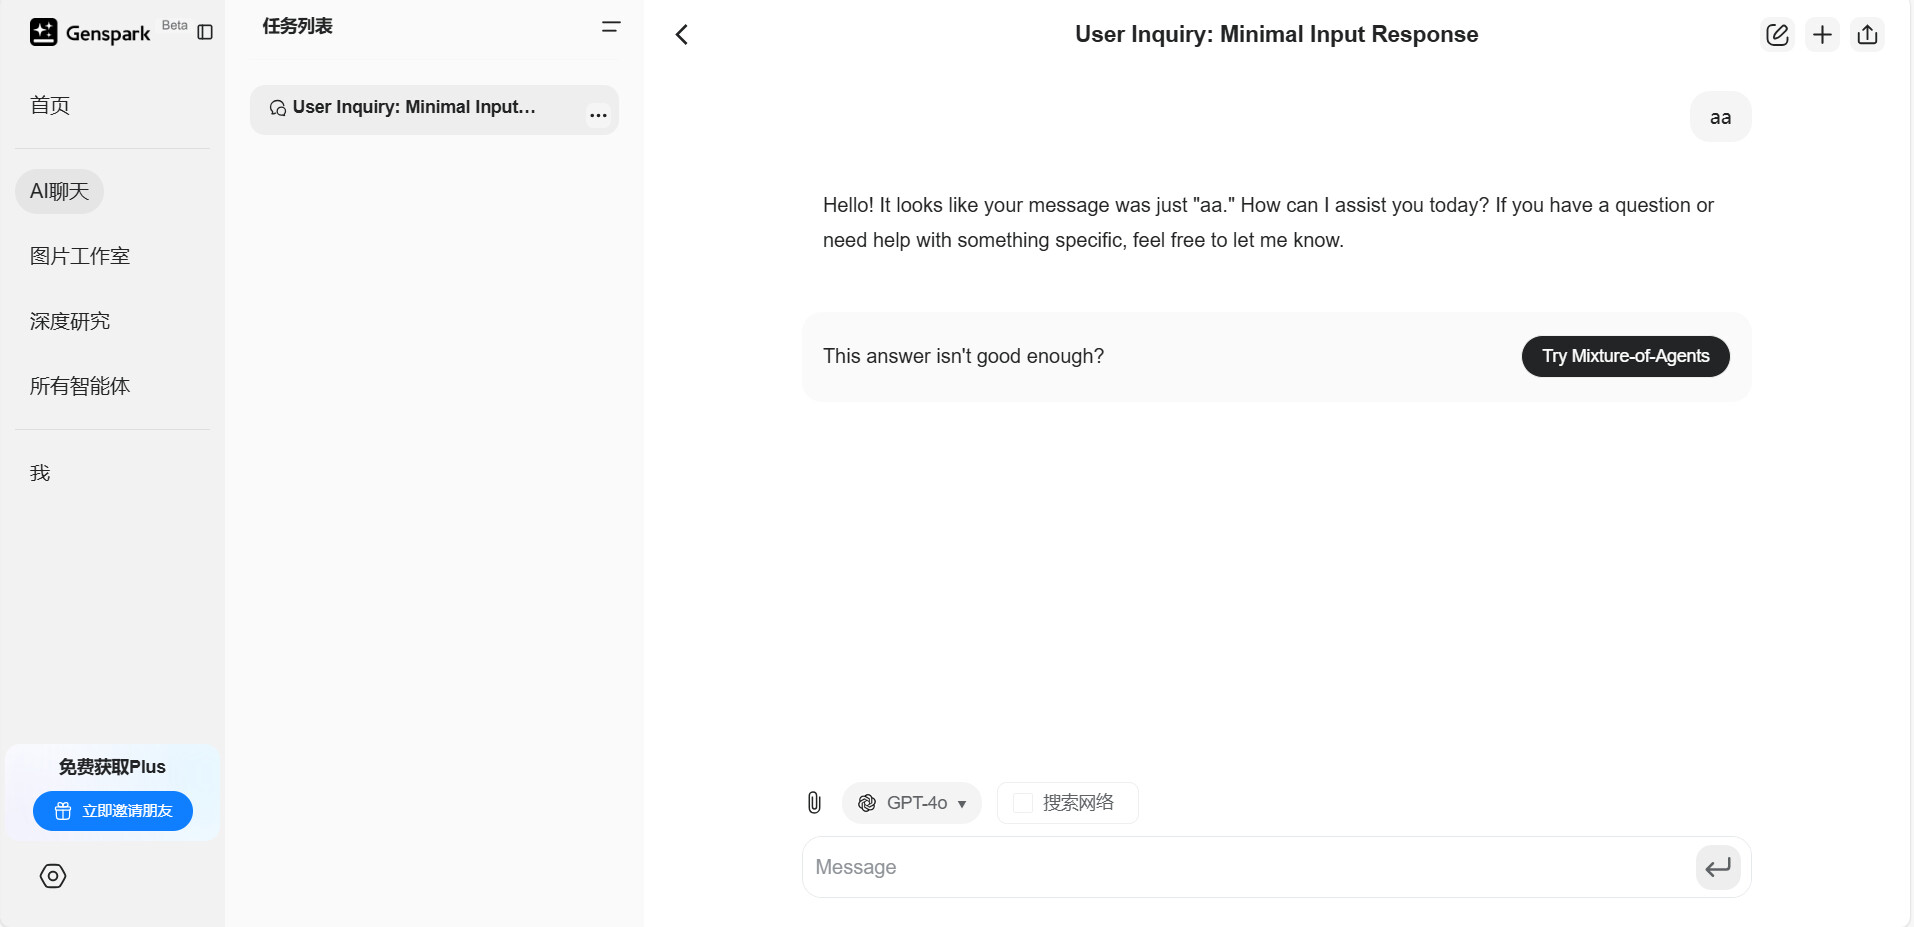
Task: Click the 立即邀请朋友 button
Action: coord(113,811)
